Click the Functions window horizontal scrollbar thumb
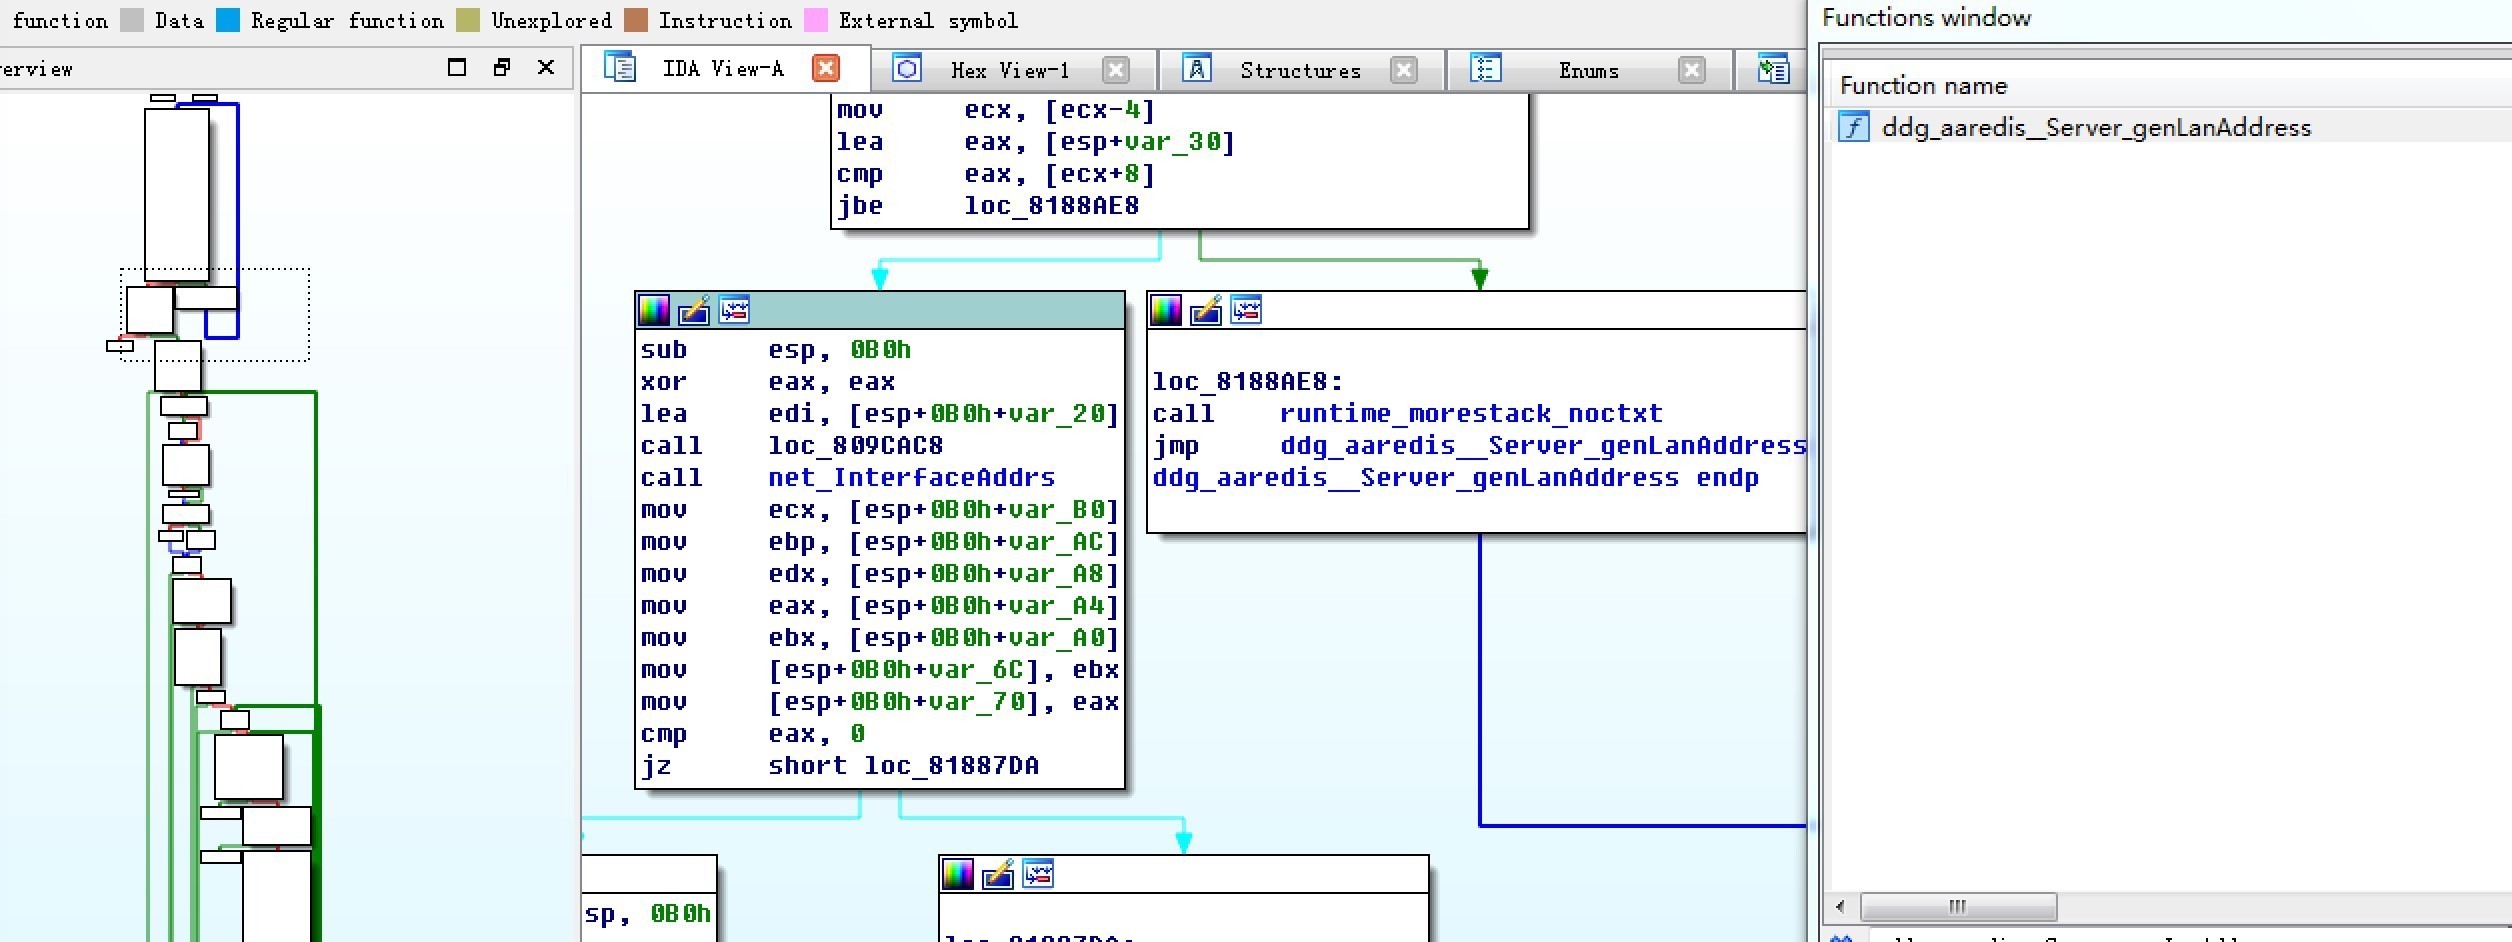 (x=1957, y=907)
